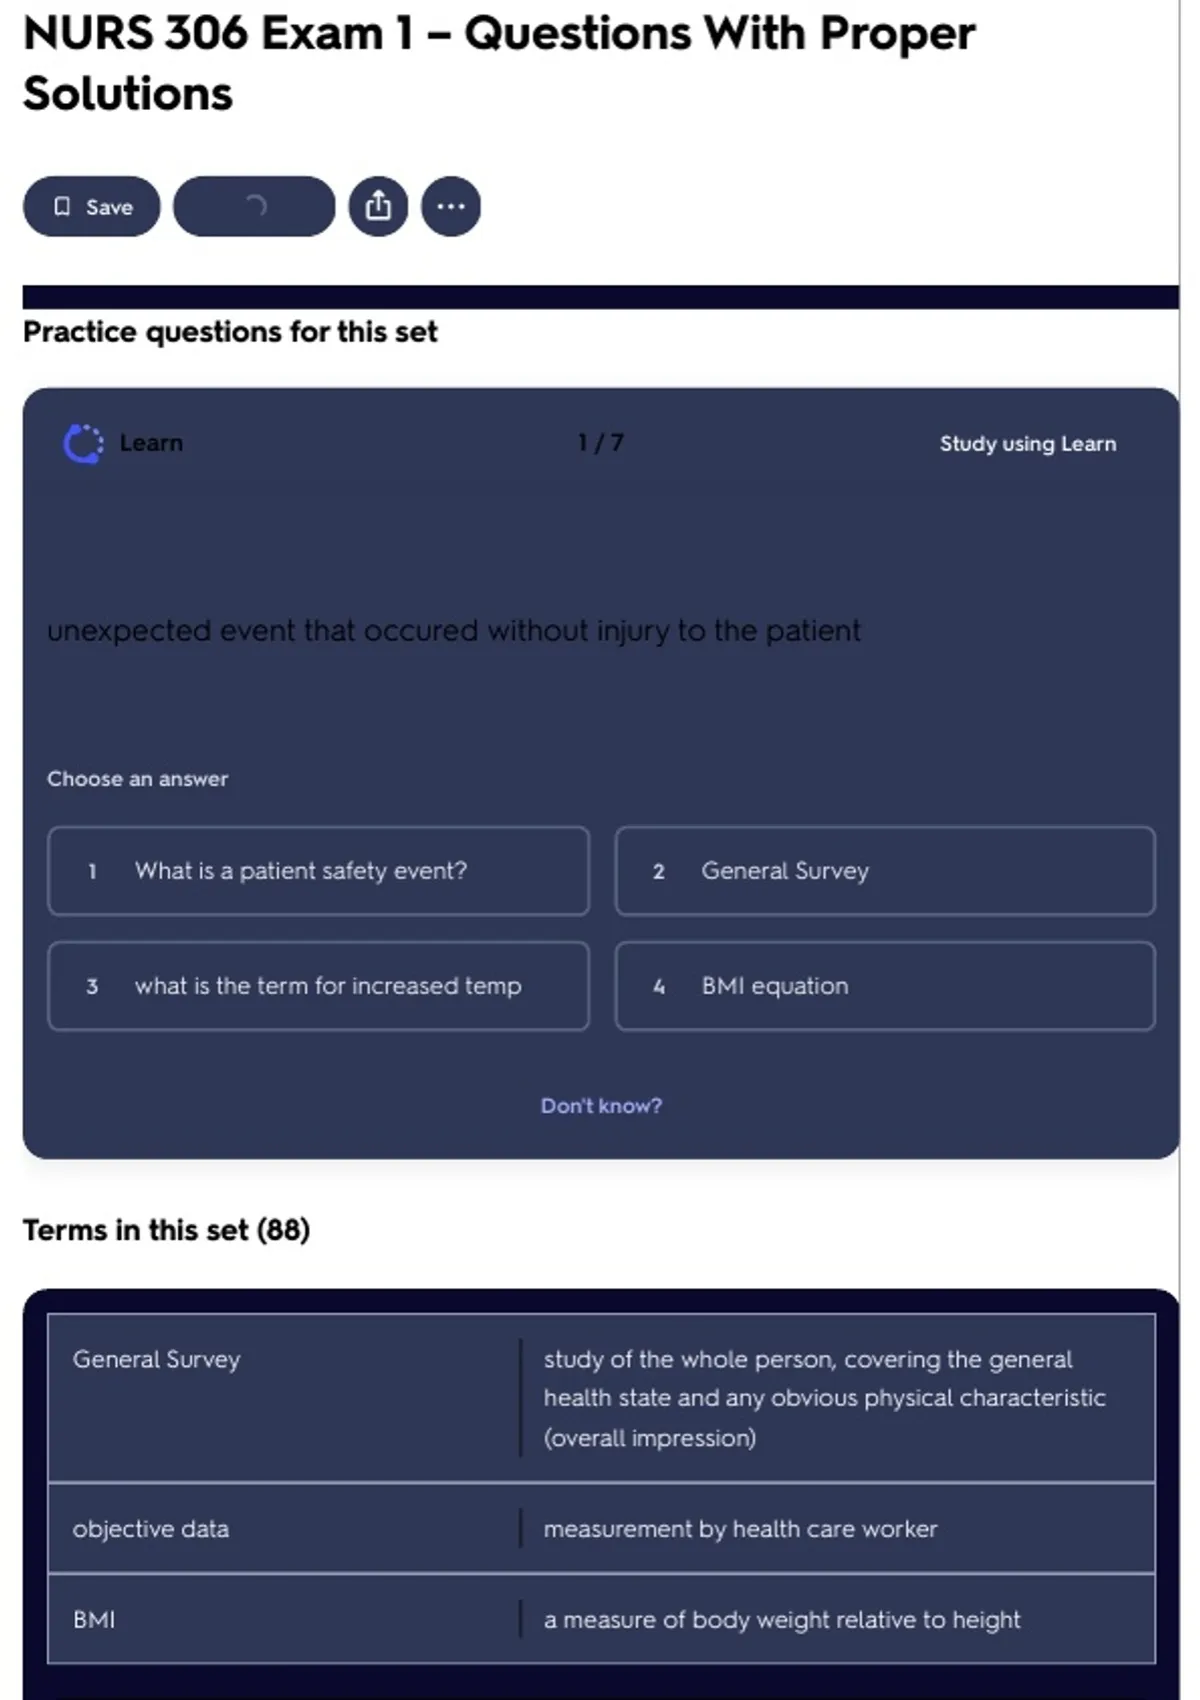Image resolution: width=1200 pixels, height=1700 pixels.
Task: Click the Learn label
Action: point(151,443)
